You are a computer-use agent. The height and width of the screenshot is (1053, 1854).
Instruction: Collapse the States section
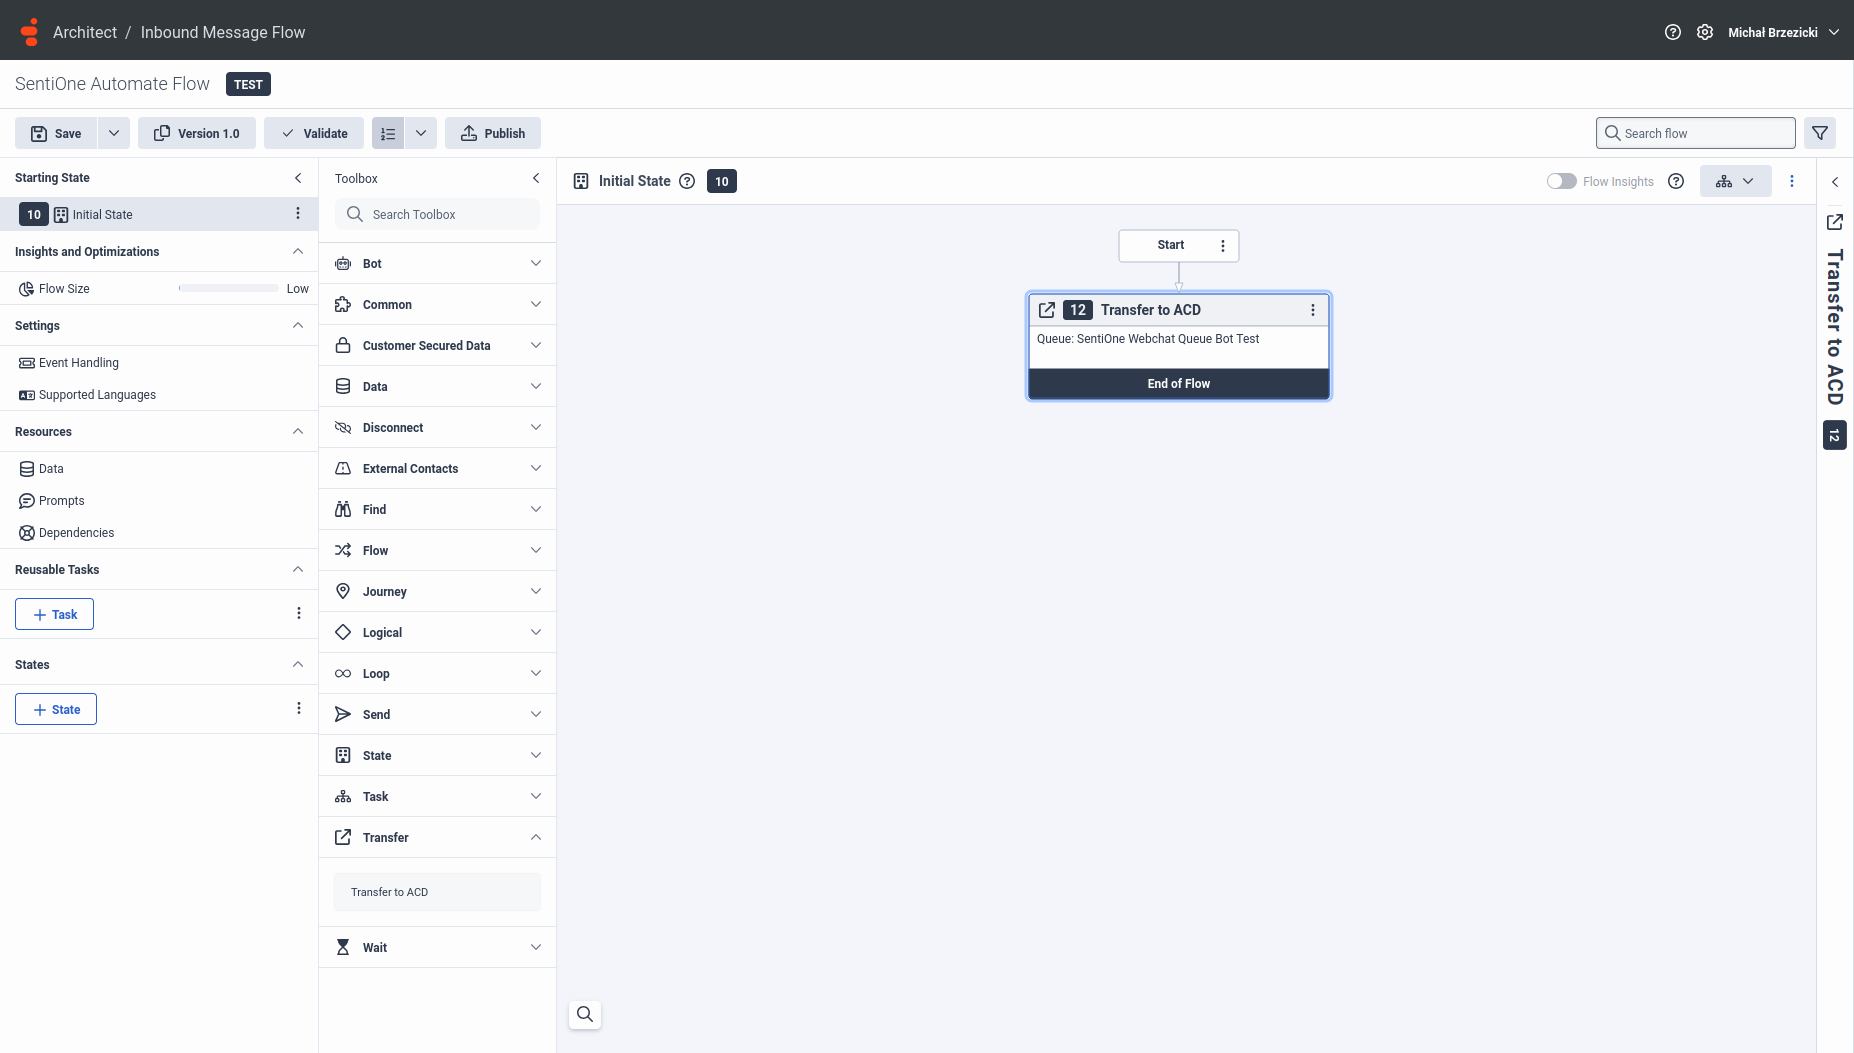298,664
